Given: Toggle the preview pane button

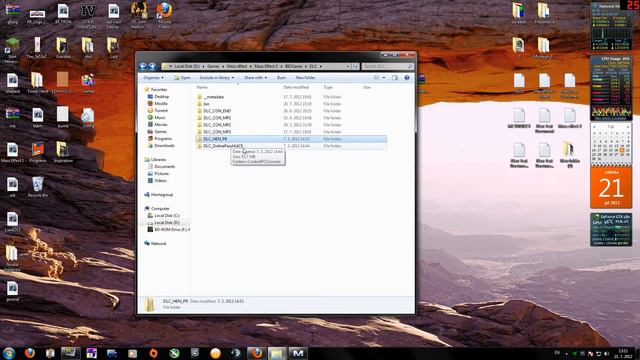Looking at the screenshot, I should [x=395, y=78].
